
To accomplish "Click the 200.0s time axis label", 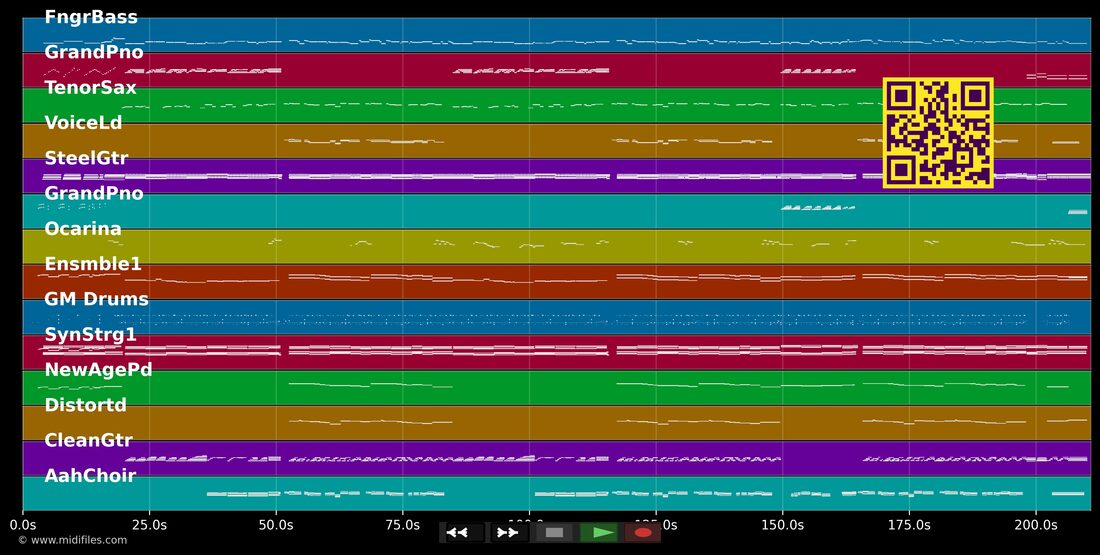I will (x=1036, y=524).
